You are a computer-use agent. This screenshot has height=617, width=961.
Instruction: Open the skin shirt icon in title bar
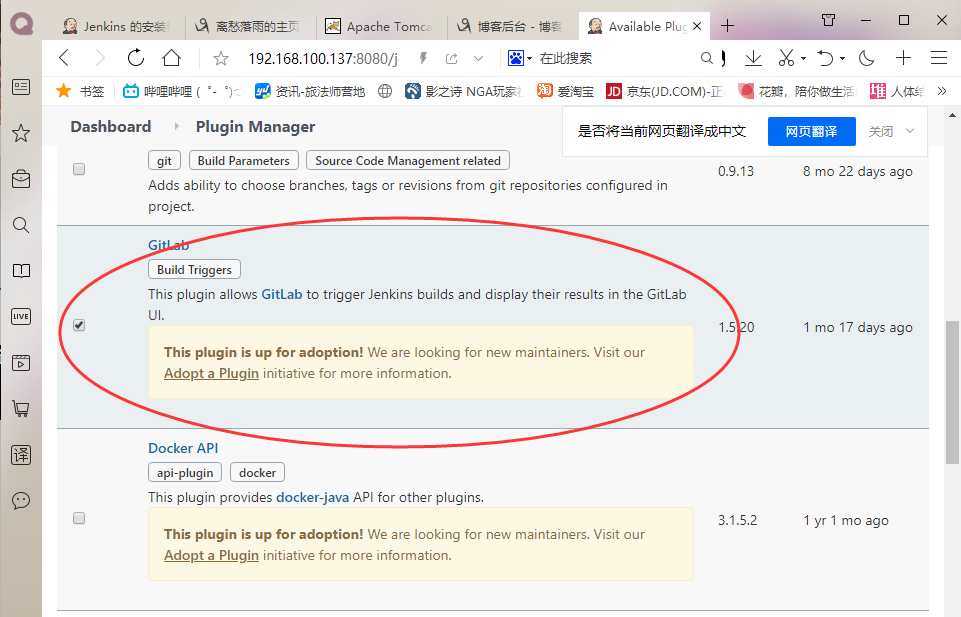point(829,20)
